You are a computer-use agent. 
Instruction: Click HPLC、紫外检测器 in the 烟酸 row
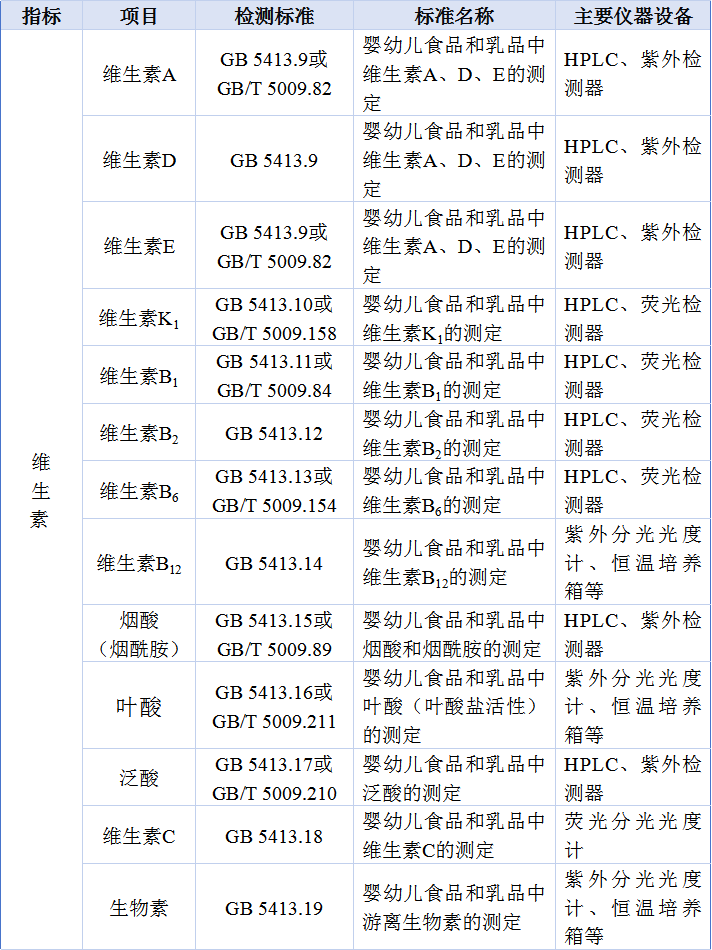pyautogui.click(x=633, y=634)
